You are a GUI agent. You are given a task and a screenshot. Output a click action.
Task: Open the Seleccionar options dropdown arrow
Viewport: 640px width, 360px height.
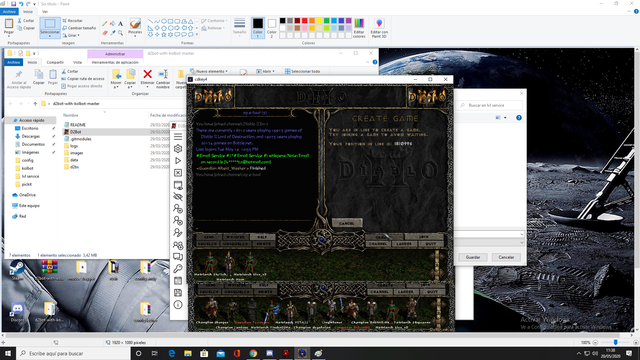coord(50,36)
